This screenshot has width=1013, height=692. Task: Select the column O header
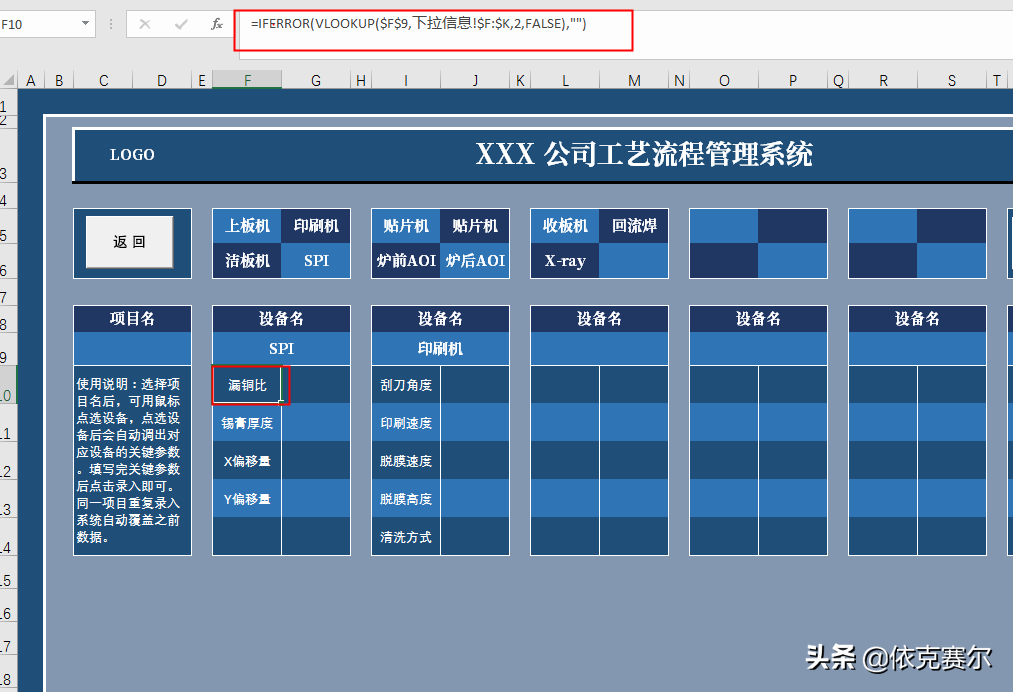[x=724, y=80]
